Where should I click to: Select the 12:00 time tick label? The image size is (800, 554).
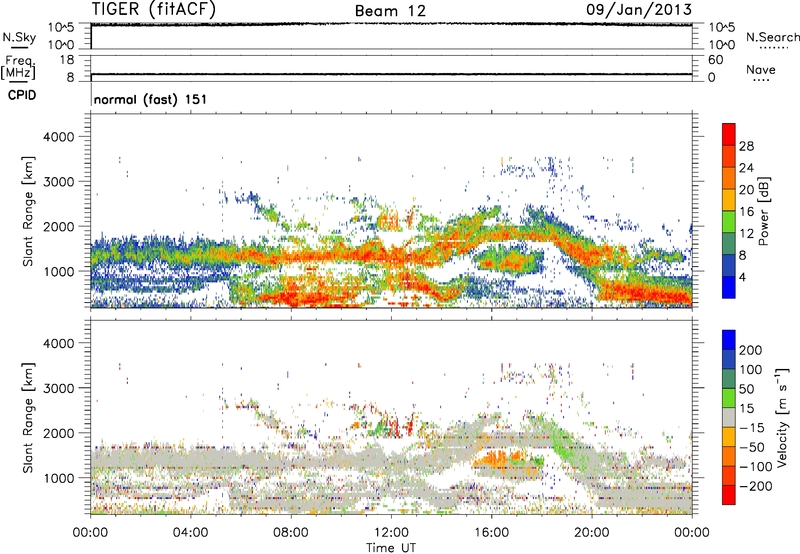click(391, 533)
